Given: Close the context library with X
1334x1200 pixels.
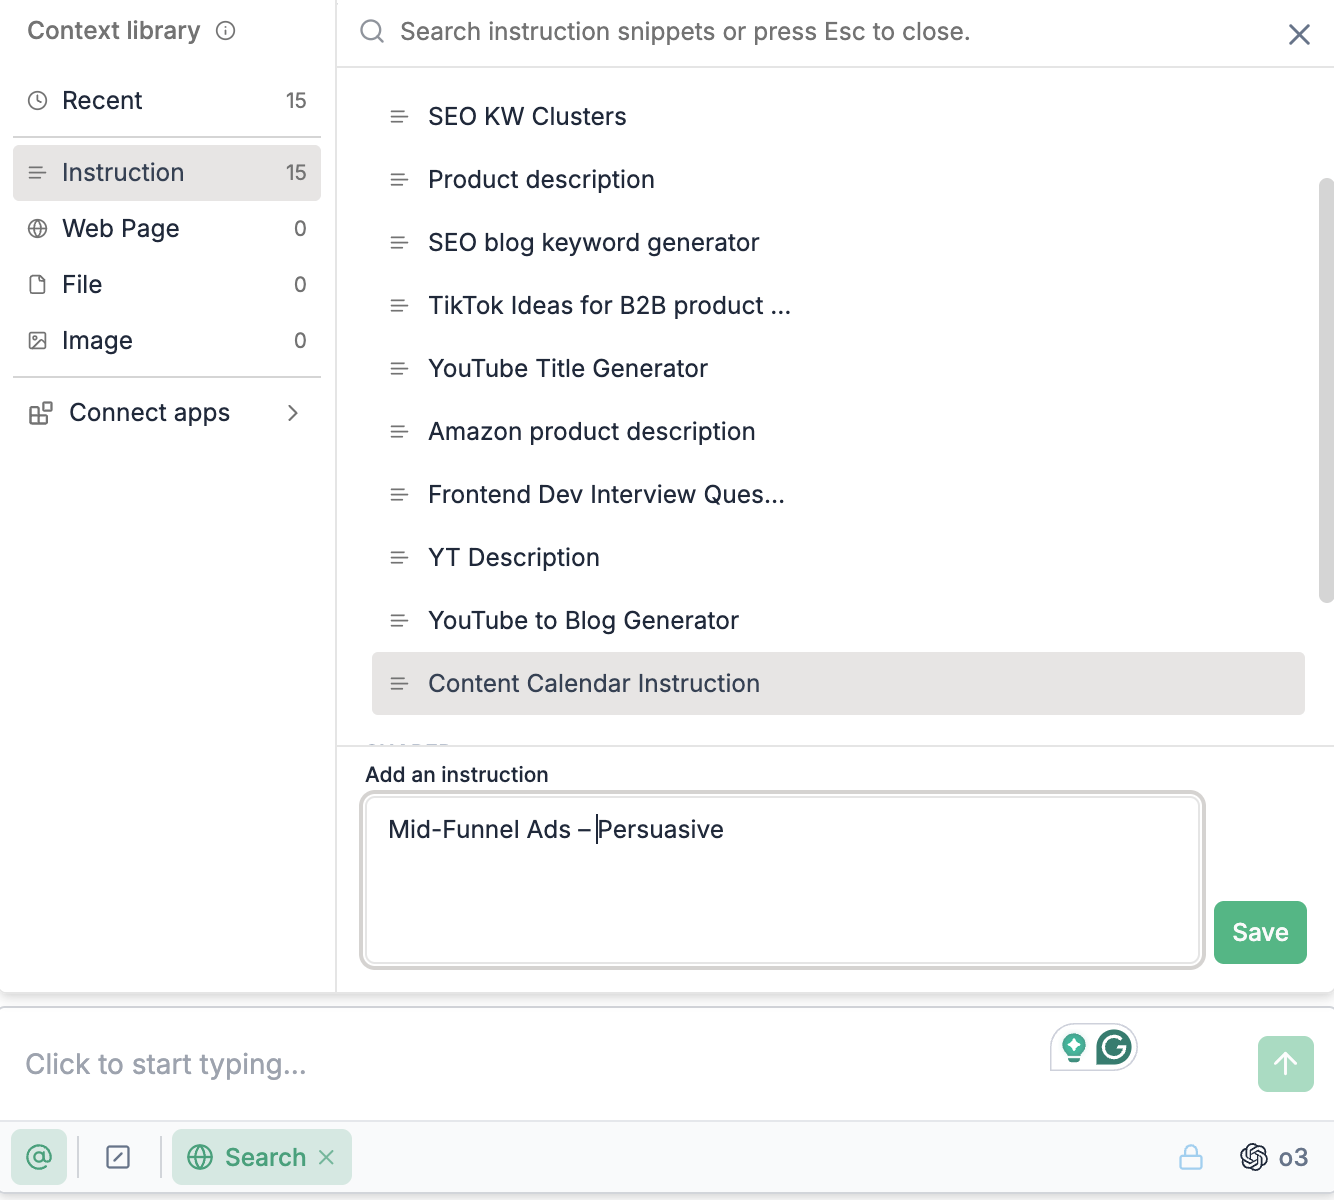Looking at the screenshot, I should coord(1299,35).
